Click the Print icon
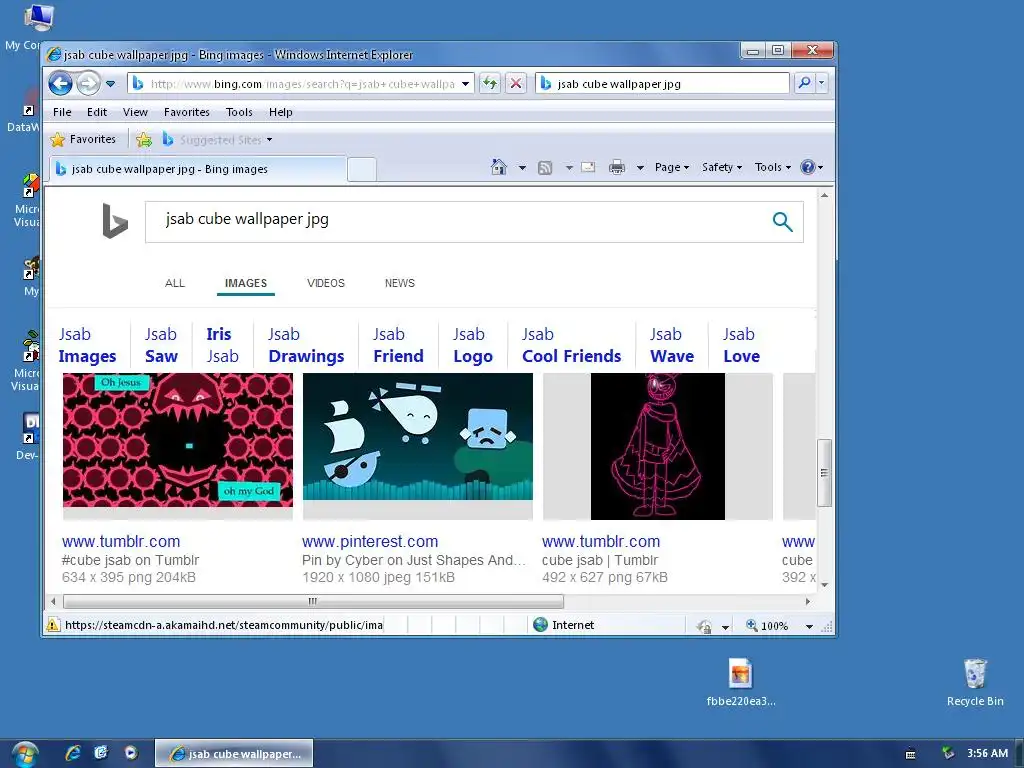1024x768 pixels. click(x=616, y=167)
